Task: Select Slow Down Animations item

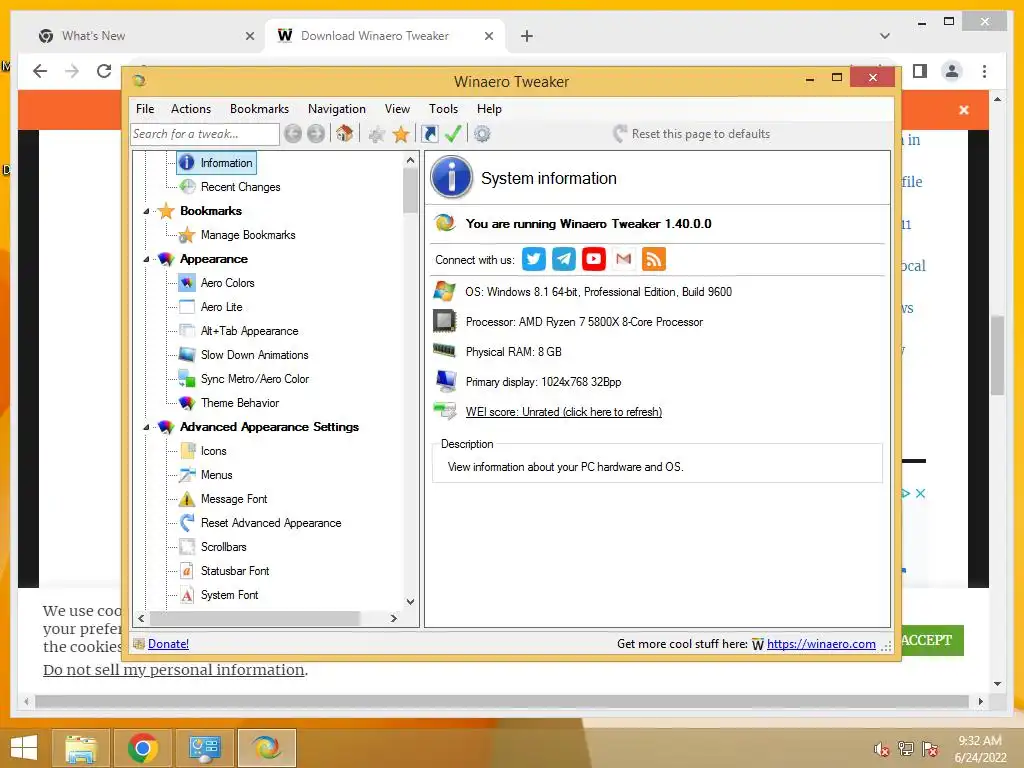Action: click(255, 355)
